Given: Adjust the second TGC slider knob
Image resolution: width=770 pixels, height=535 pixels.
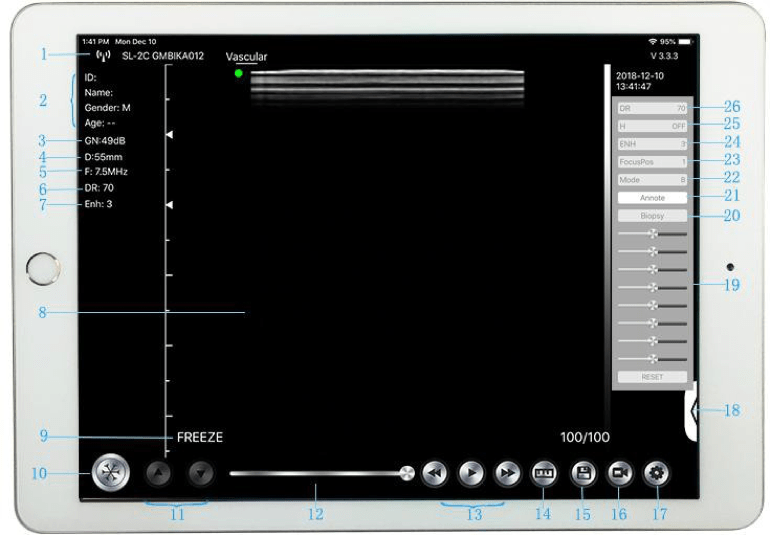Looking at the screenshot, I should click(653, 252).
